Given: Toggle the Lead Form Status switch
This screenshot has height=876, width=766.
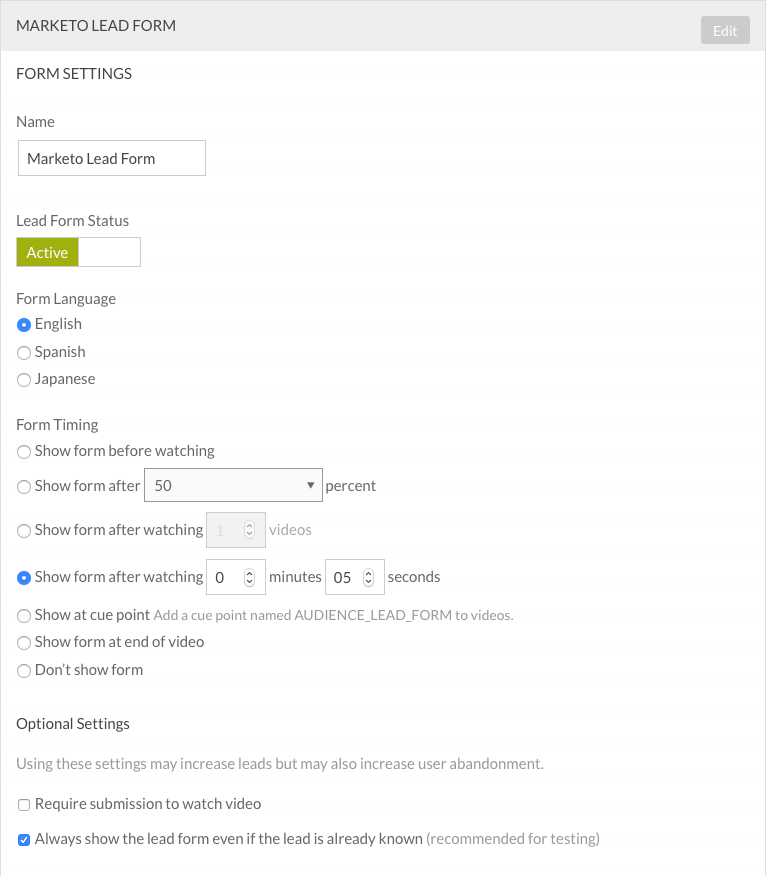Looking at the screenshot, I should pos(78,252).
